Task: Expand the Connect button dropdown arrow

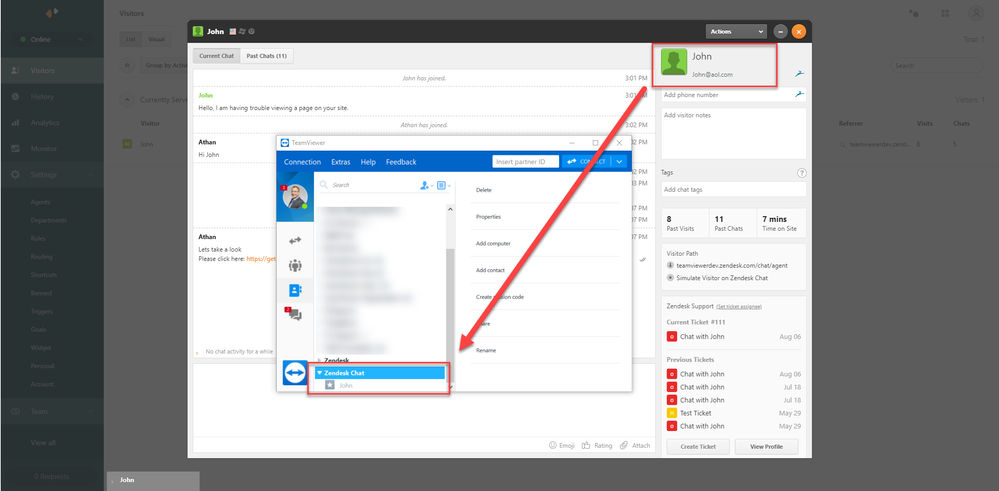Action: [x=619, y=162]
